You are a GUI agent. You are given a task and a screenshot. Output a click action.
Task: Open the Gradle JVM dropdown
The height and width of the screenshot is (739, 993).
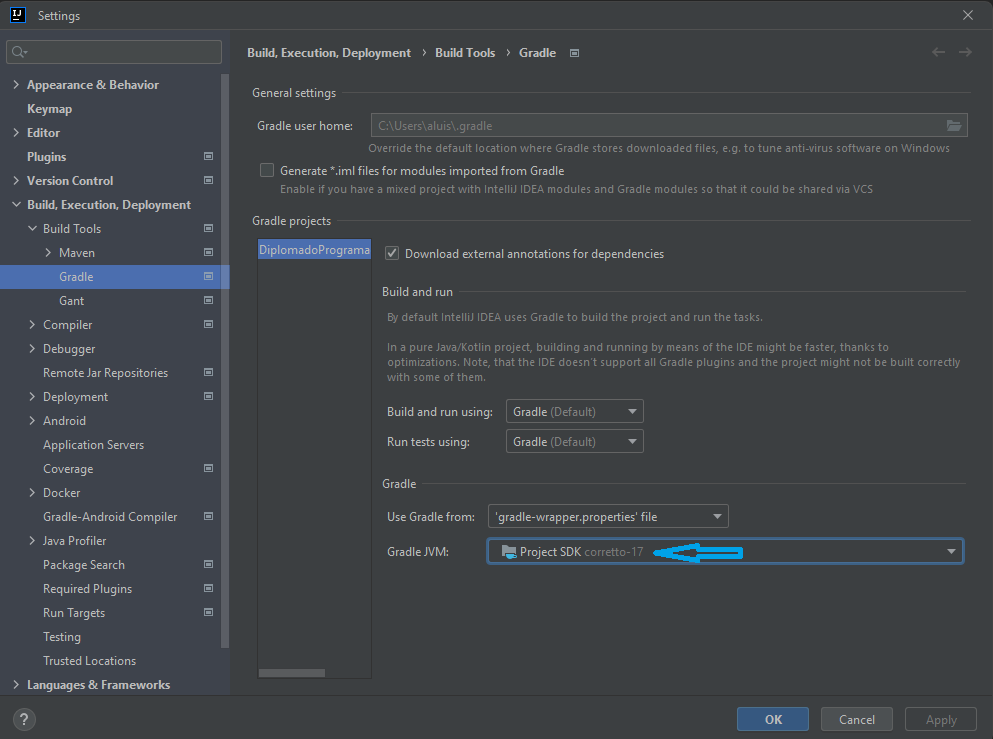pyautogui.click(x=725, y=552)
